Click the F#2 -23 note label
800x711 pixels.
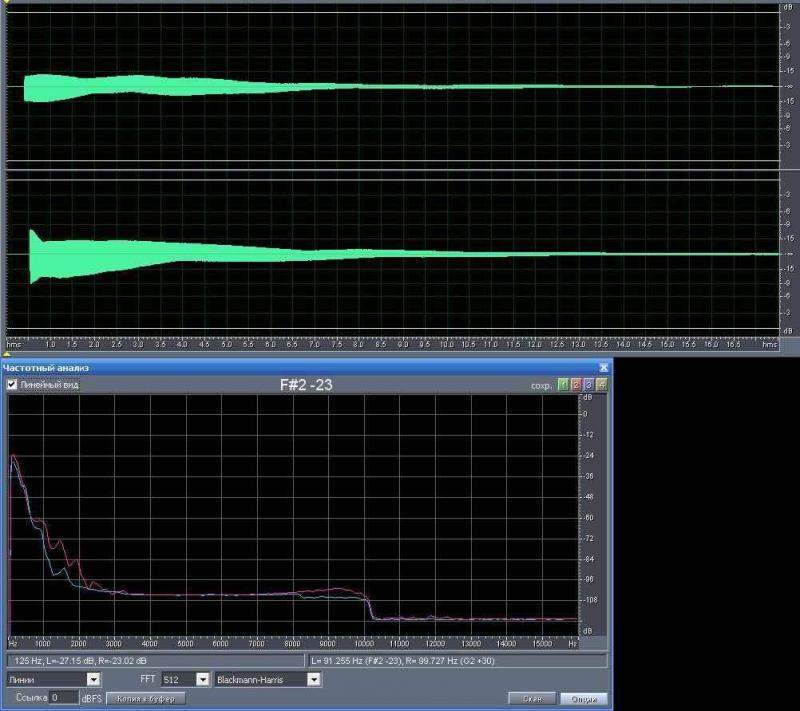[x=306, y=385]
